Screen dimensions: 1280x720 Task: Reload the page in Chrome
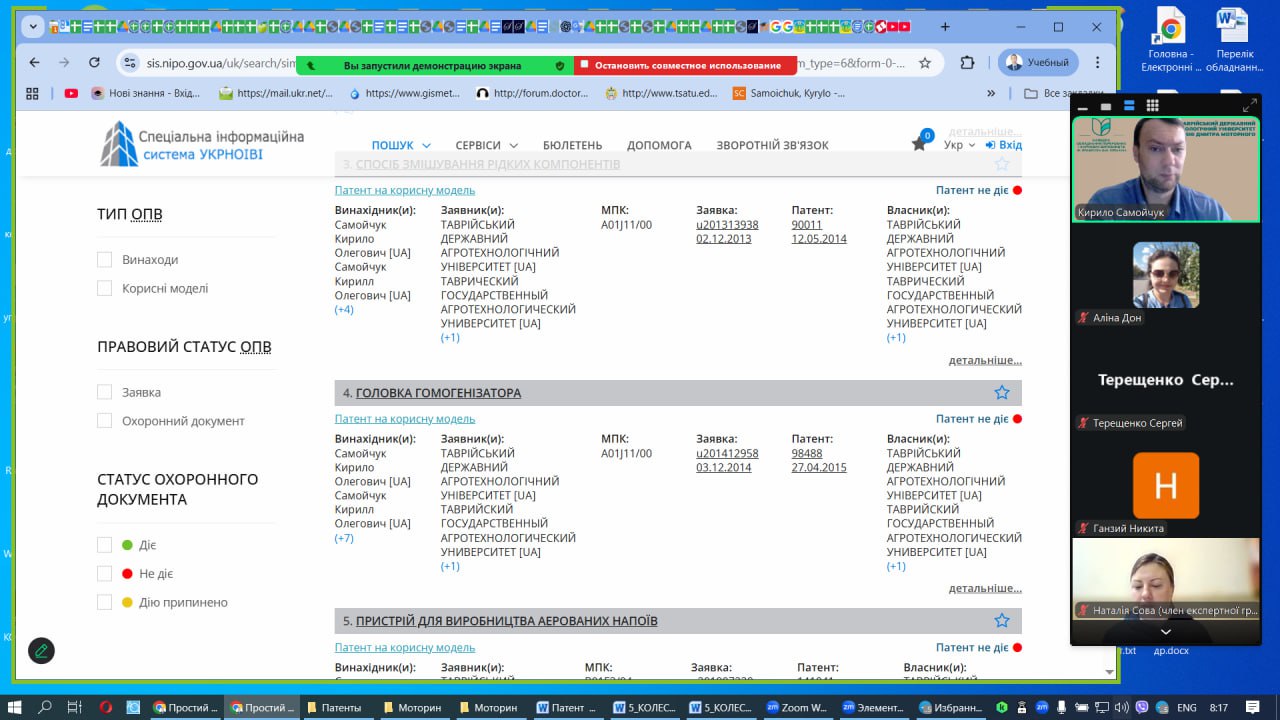pyautogui.click(x=94, y=62)
